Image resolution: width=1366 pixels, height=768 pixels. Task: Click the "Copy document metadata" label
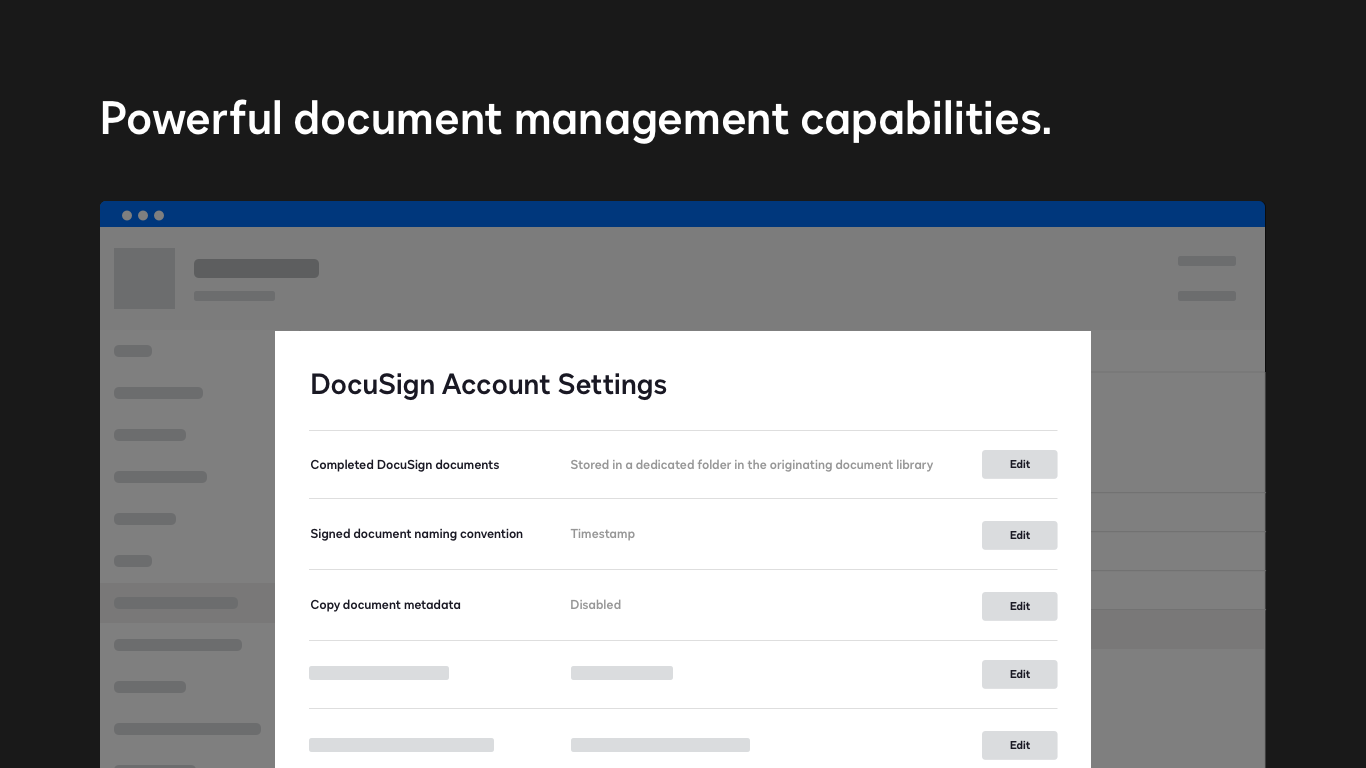pyautogui.click(x=385, y=605)
